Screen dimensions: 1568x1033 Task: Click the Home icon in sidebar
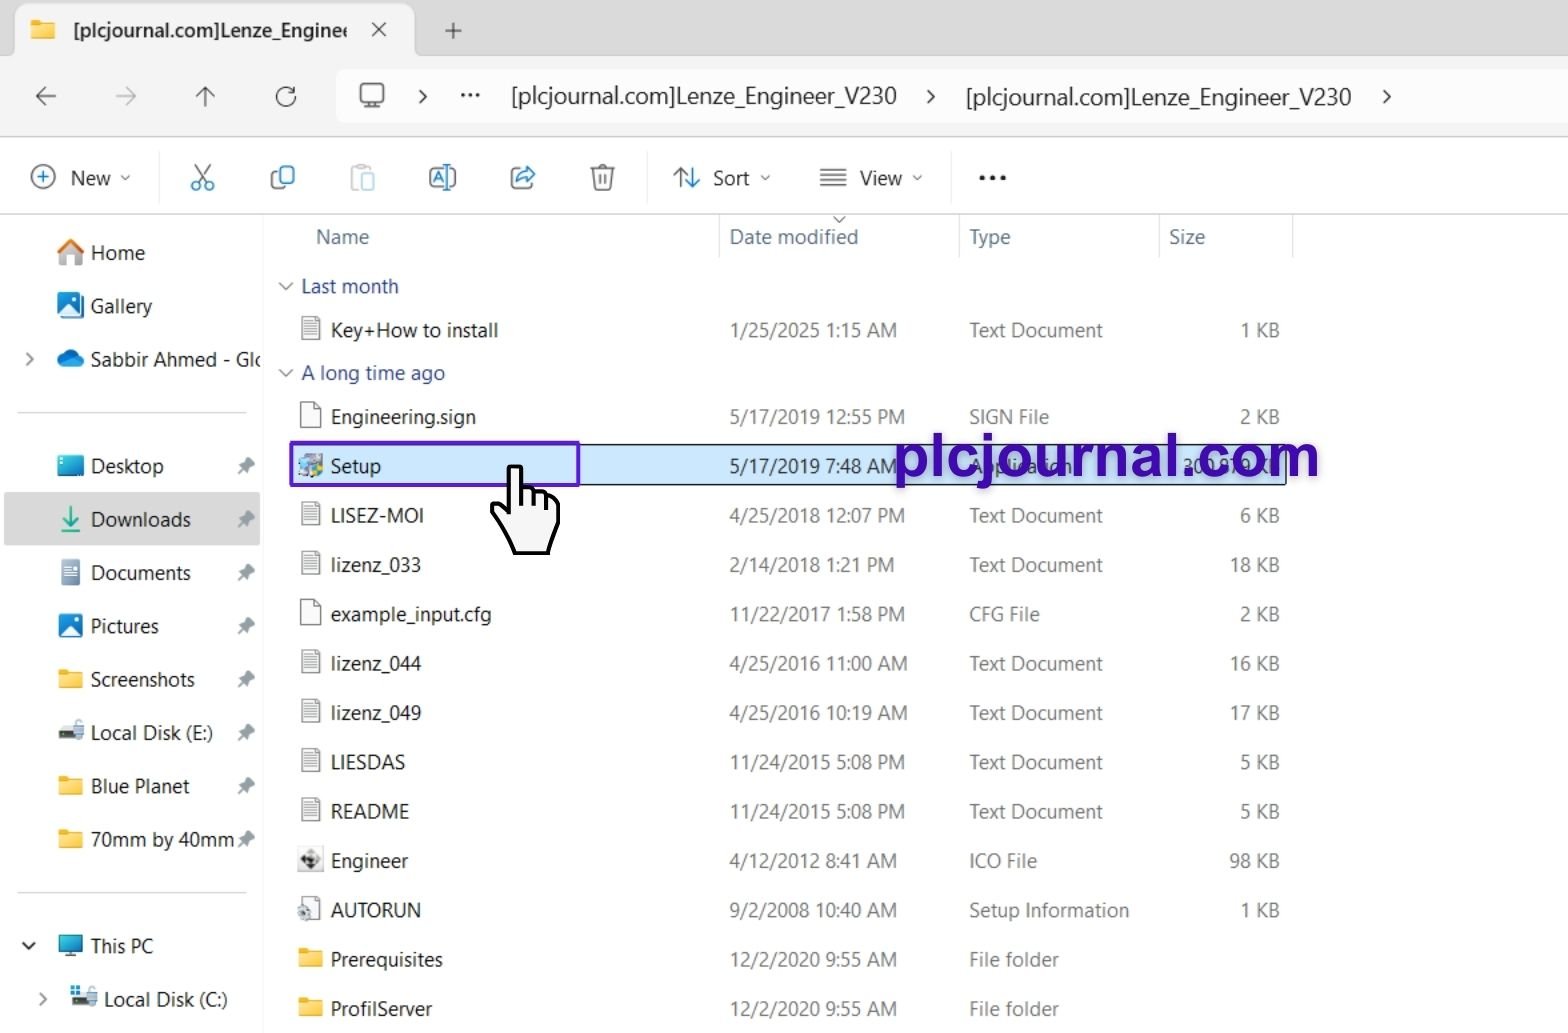(70, 253)
